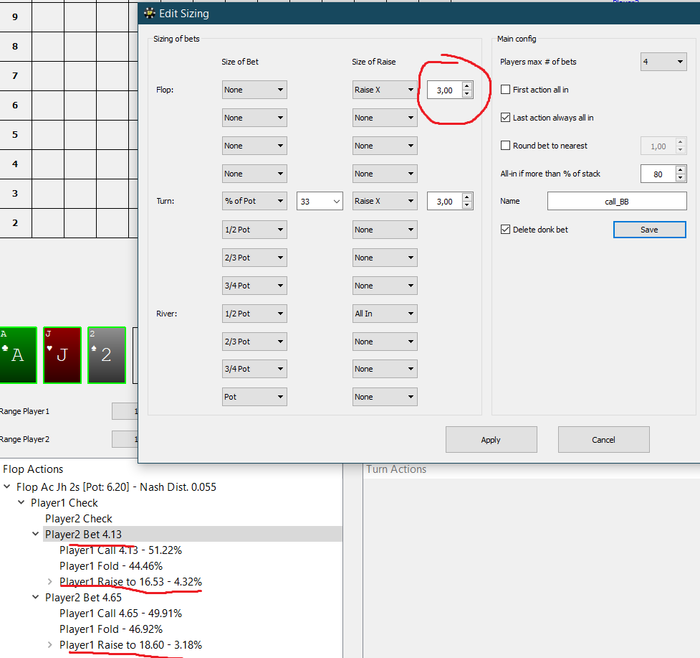Open Turn 33 percent value combo box
The image size is (700, 658).
click(x=320, y=201)
